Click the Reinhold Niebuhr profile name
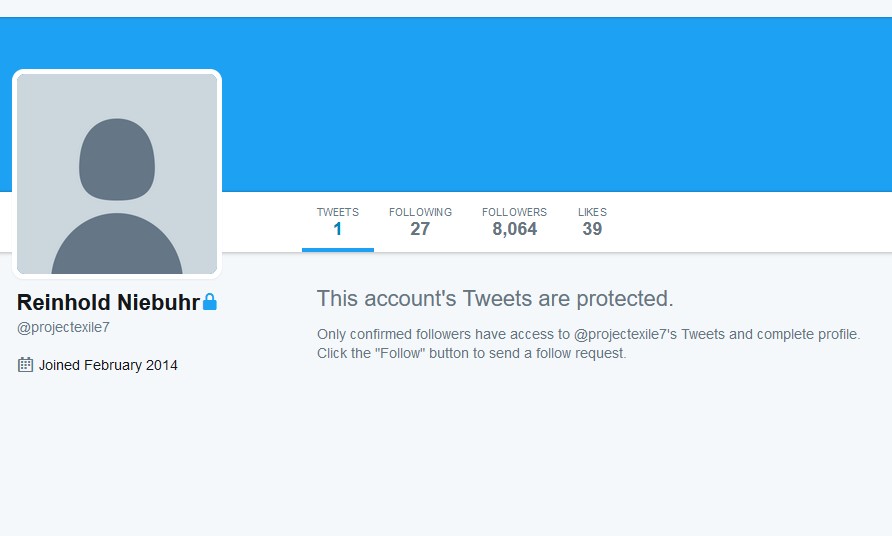The height and width of the screenshot is (536, 892). coord(108,302)
